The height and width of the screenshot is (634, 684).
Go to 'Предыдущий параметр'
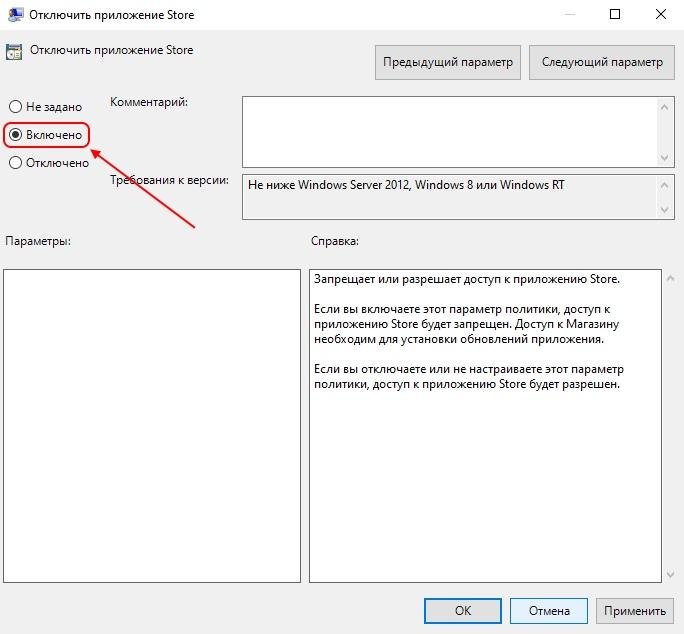tap(448, 62)
